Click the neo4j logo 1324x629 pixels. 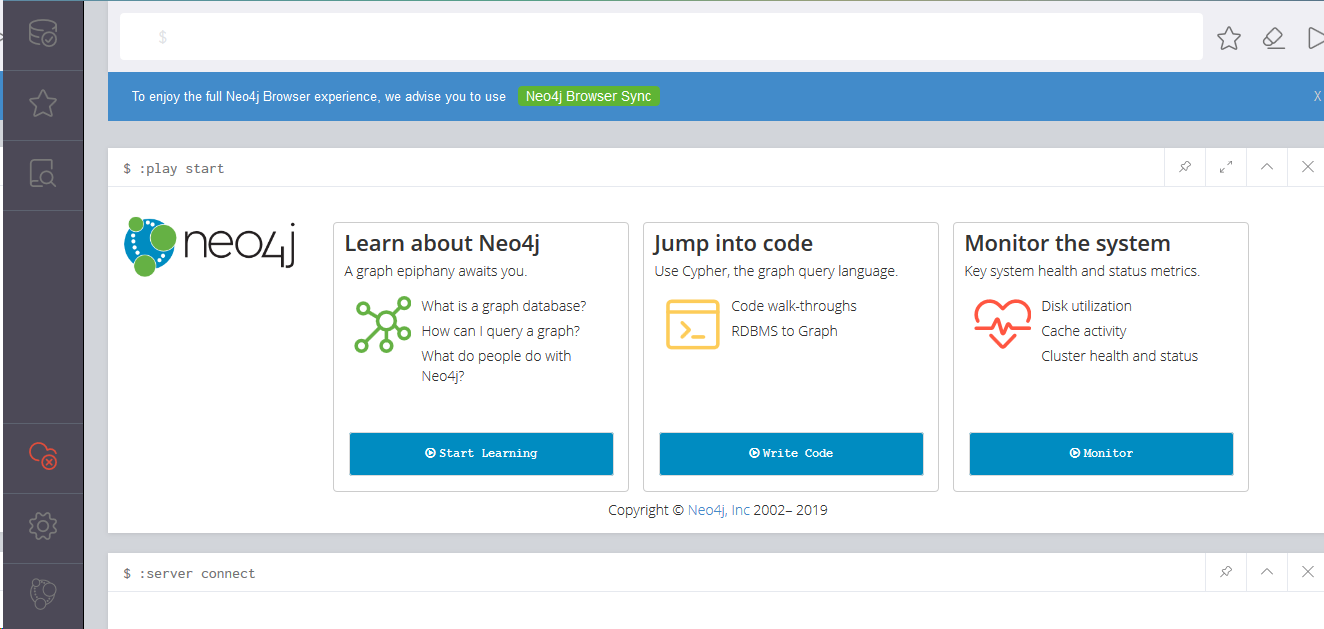coord(210,246)
